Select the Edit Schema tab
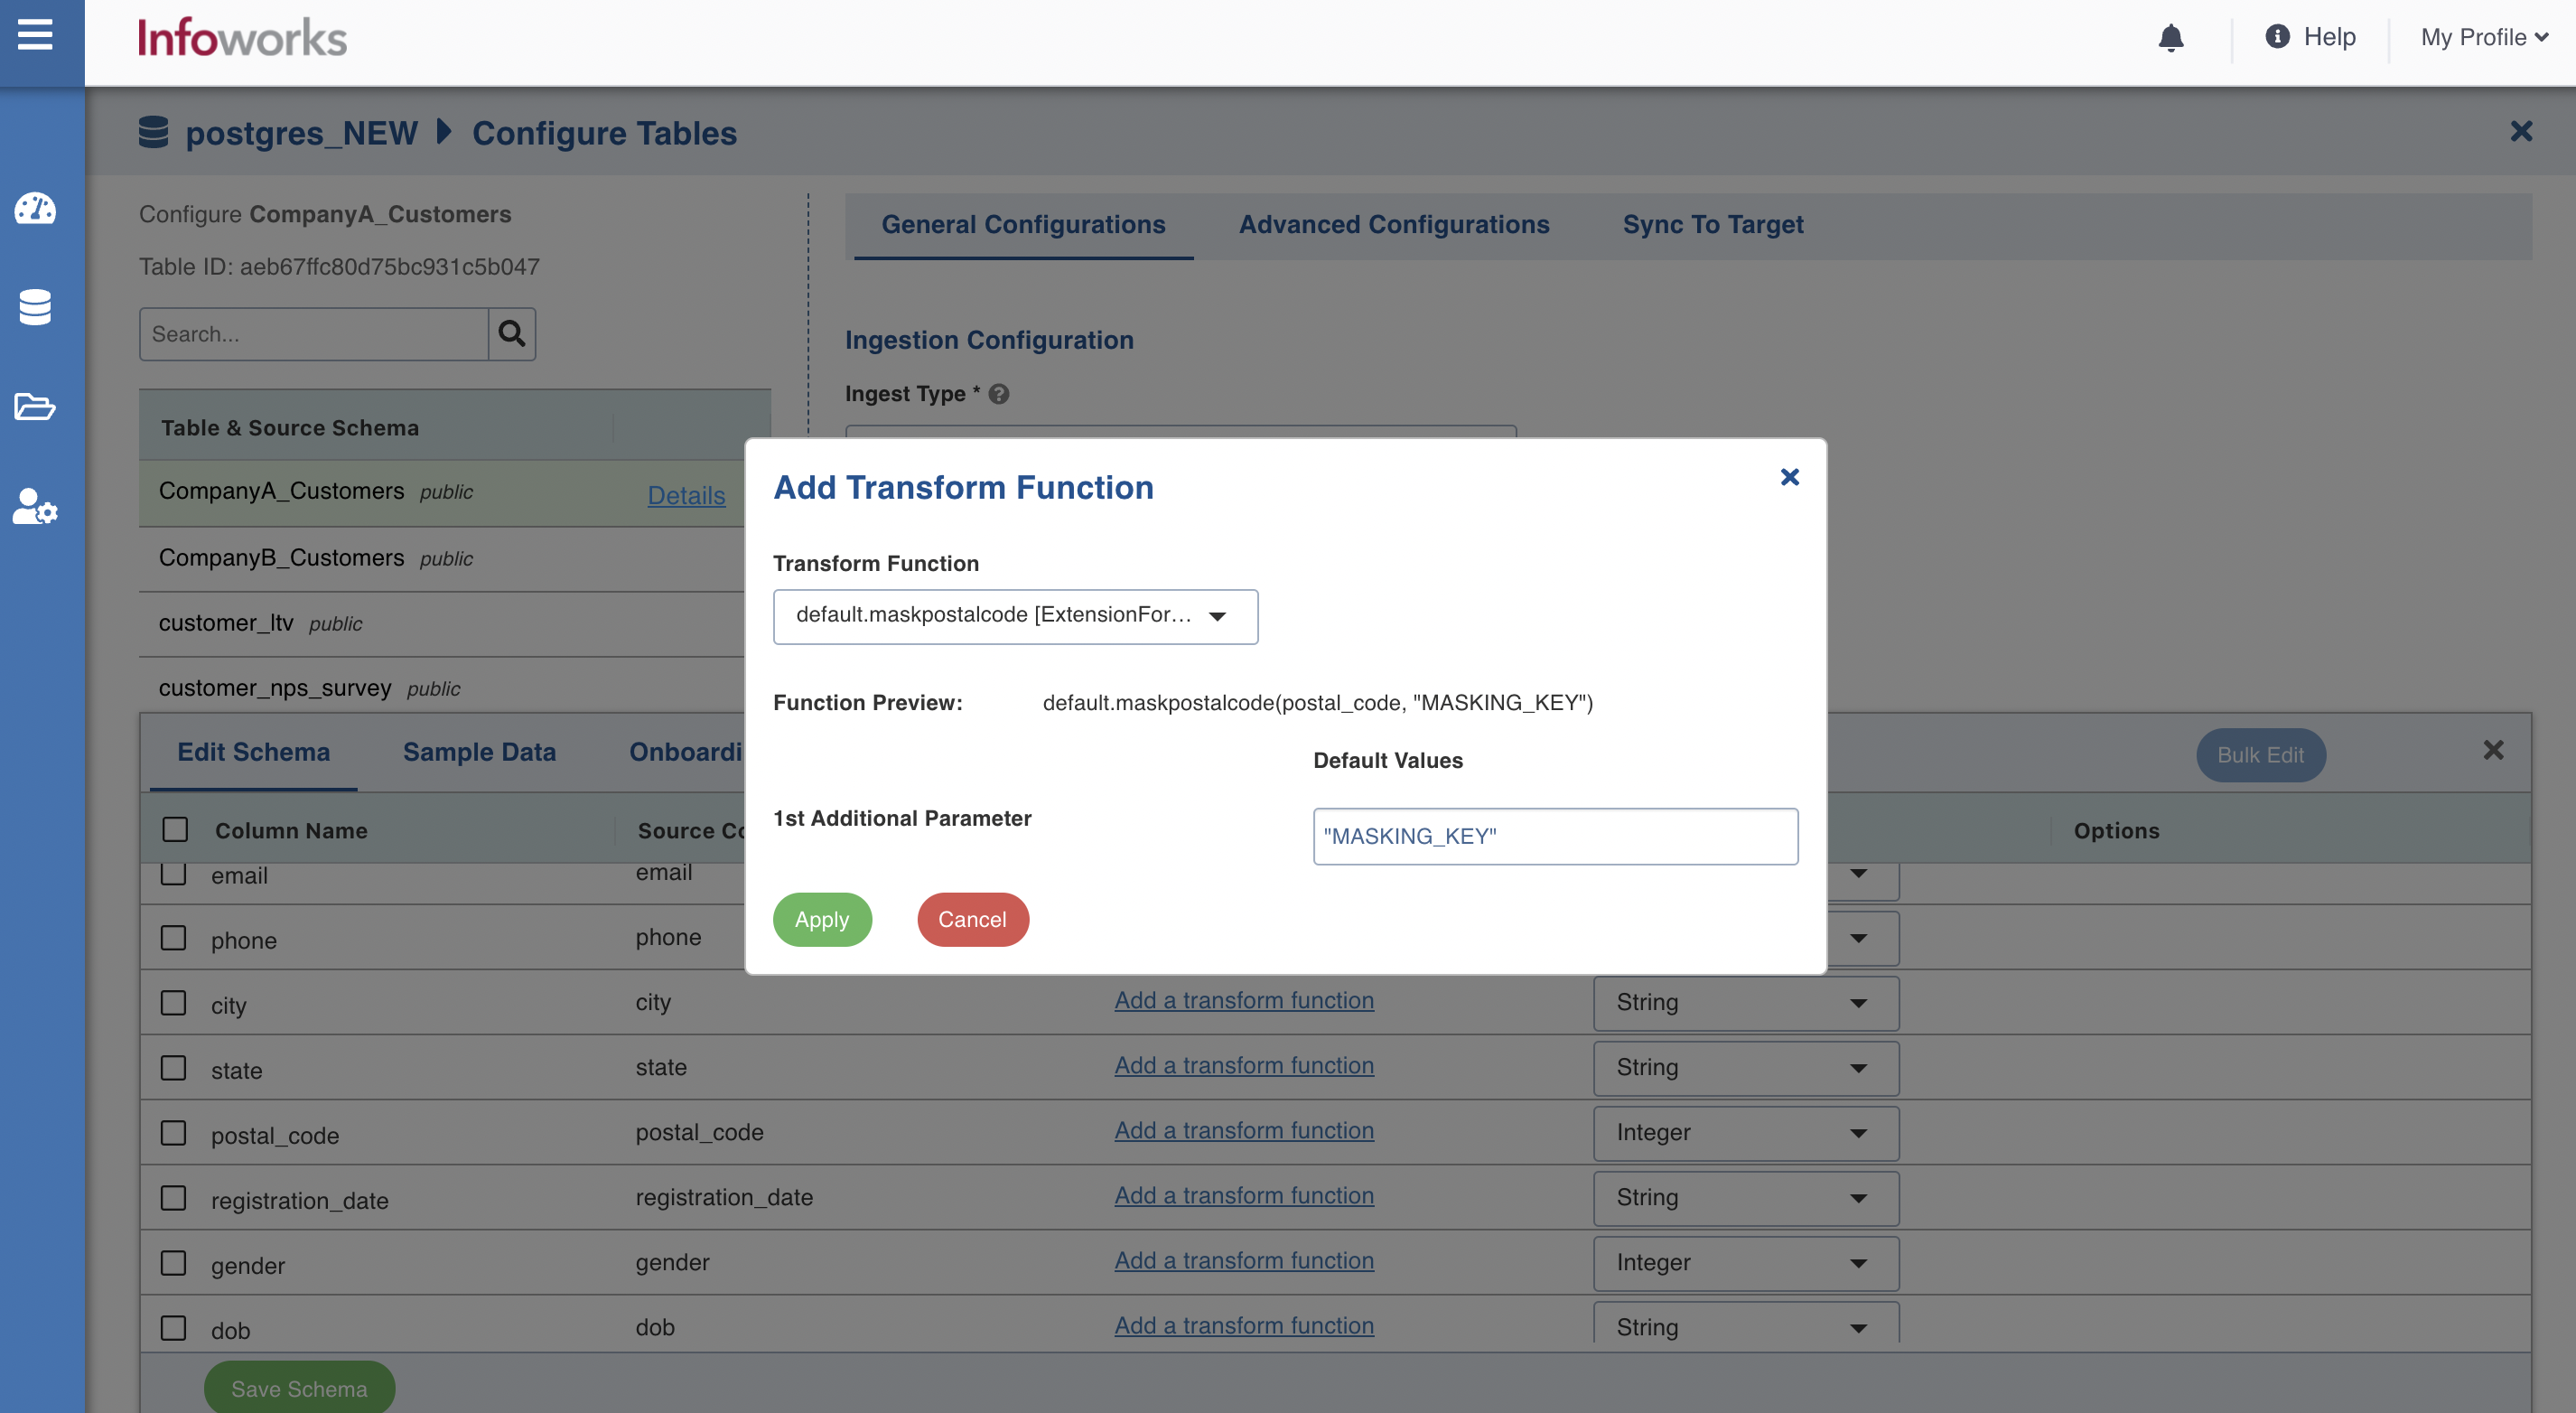The height and width of the screenshot is (1413, 2576). [x=253, y=752]
